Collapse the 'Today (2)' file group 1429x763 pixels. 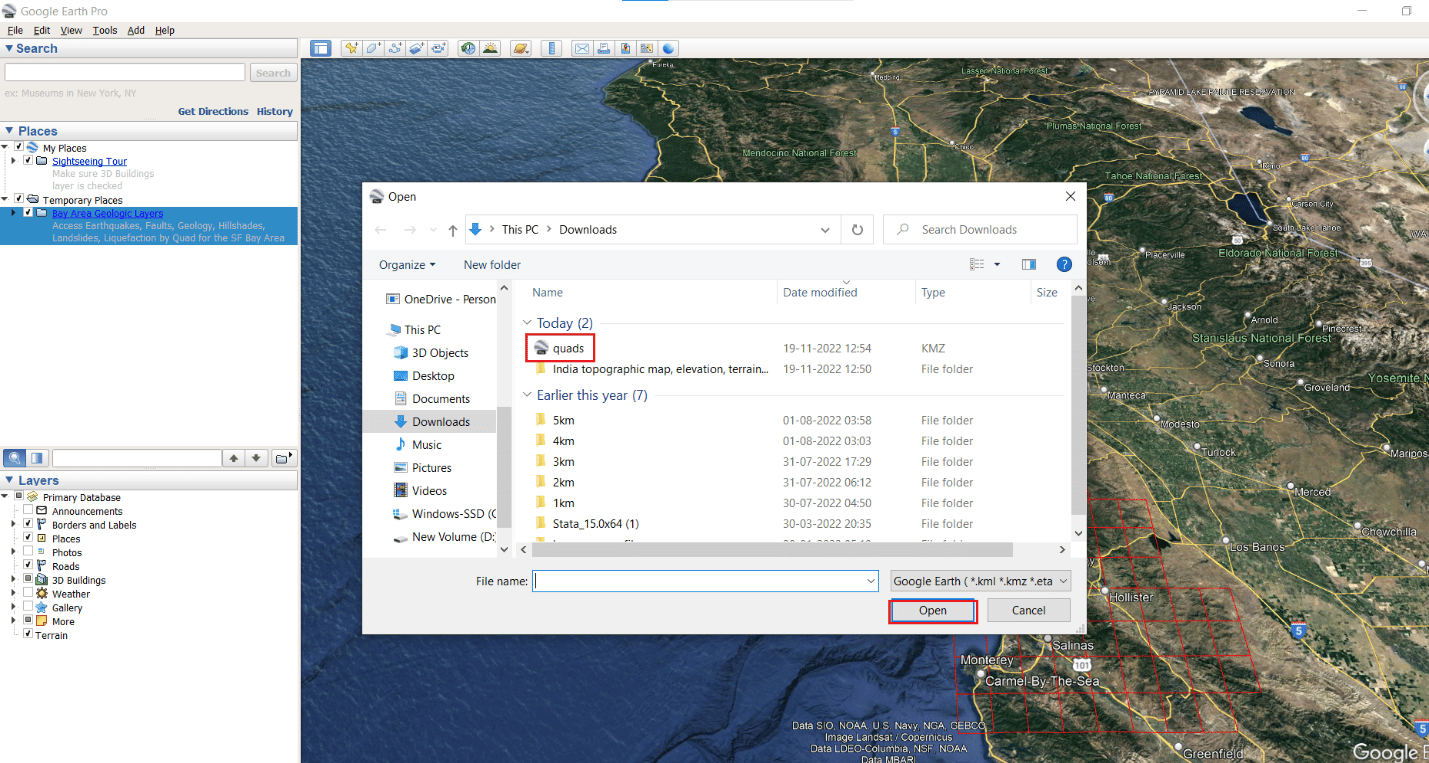(528, 324)
